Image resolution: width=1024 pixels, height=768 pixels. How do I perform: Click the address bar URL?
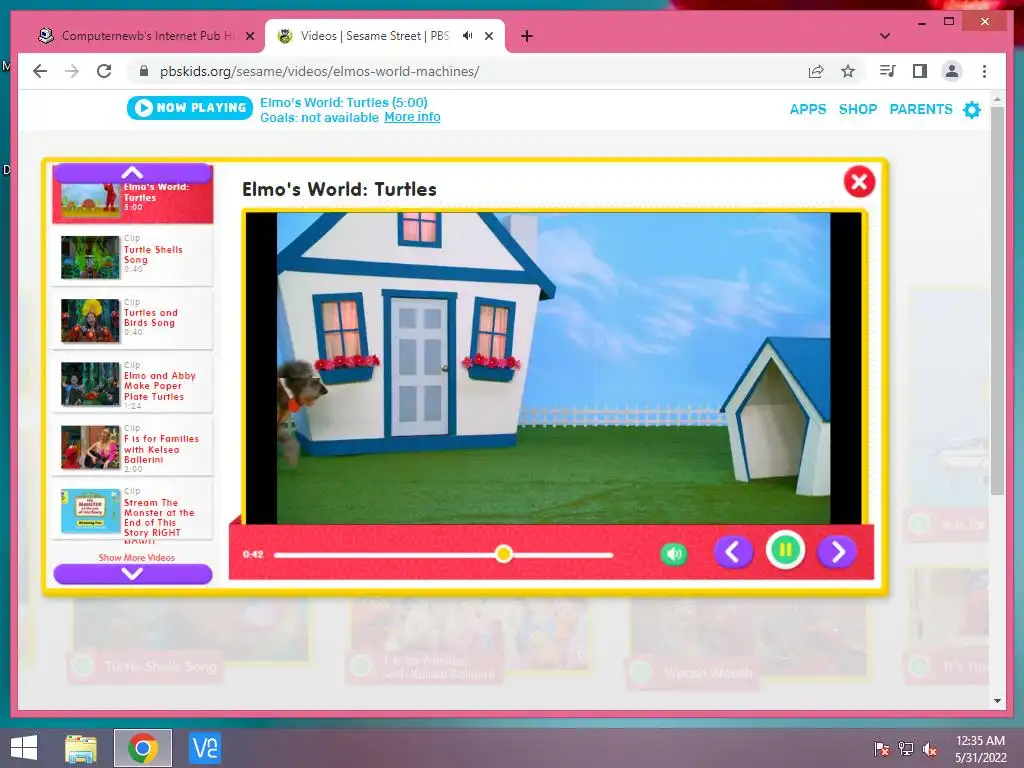tap(319, 71)
